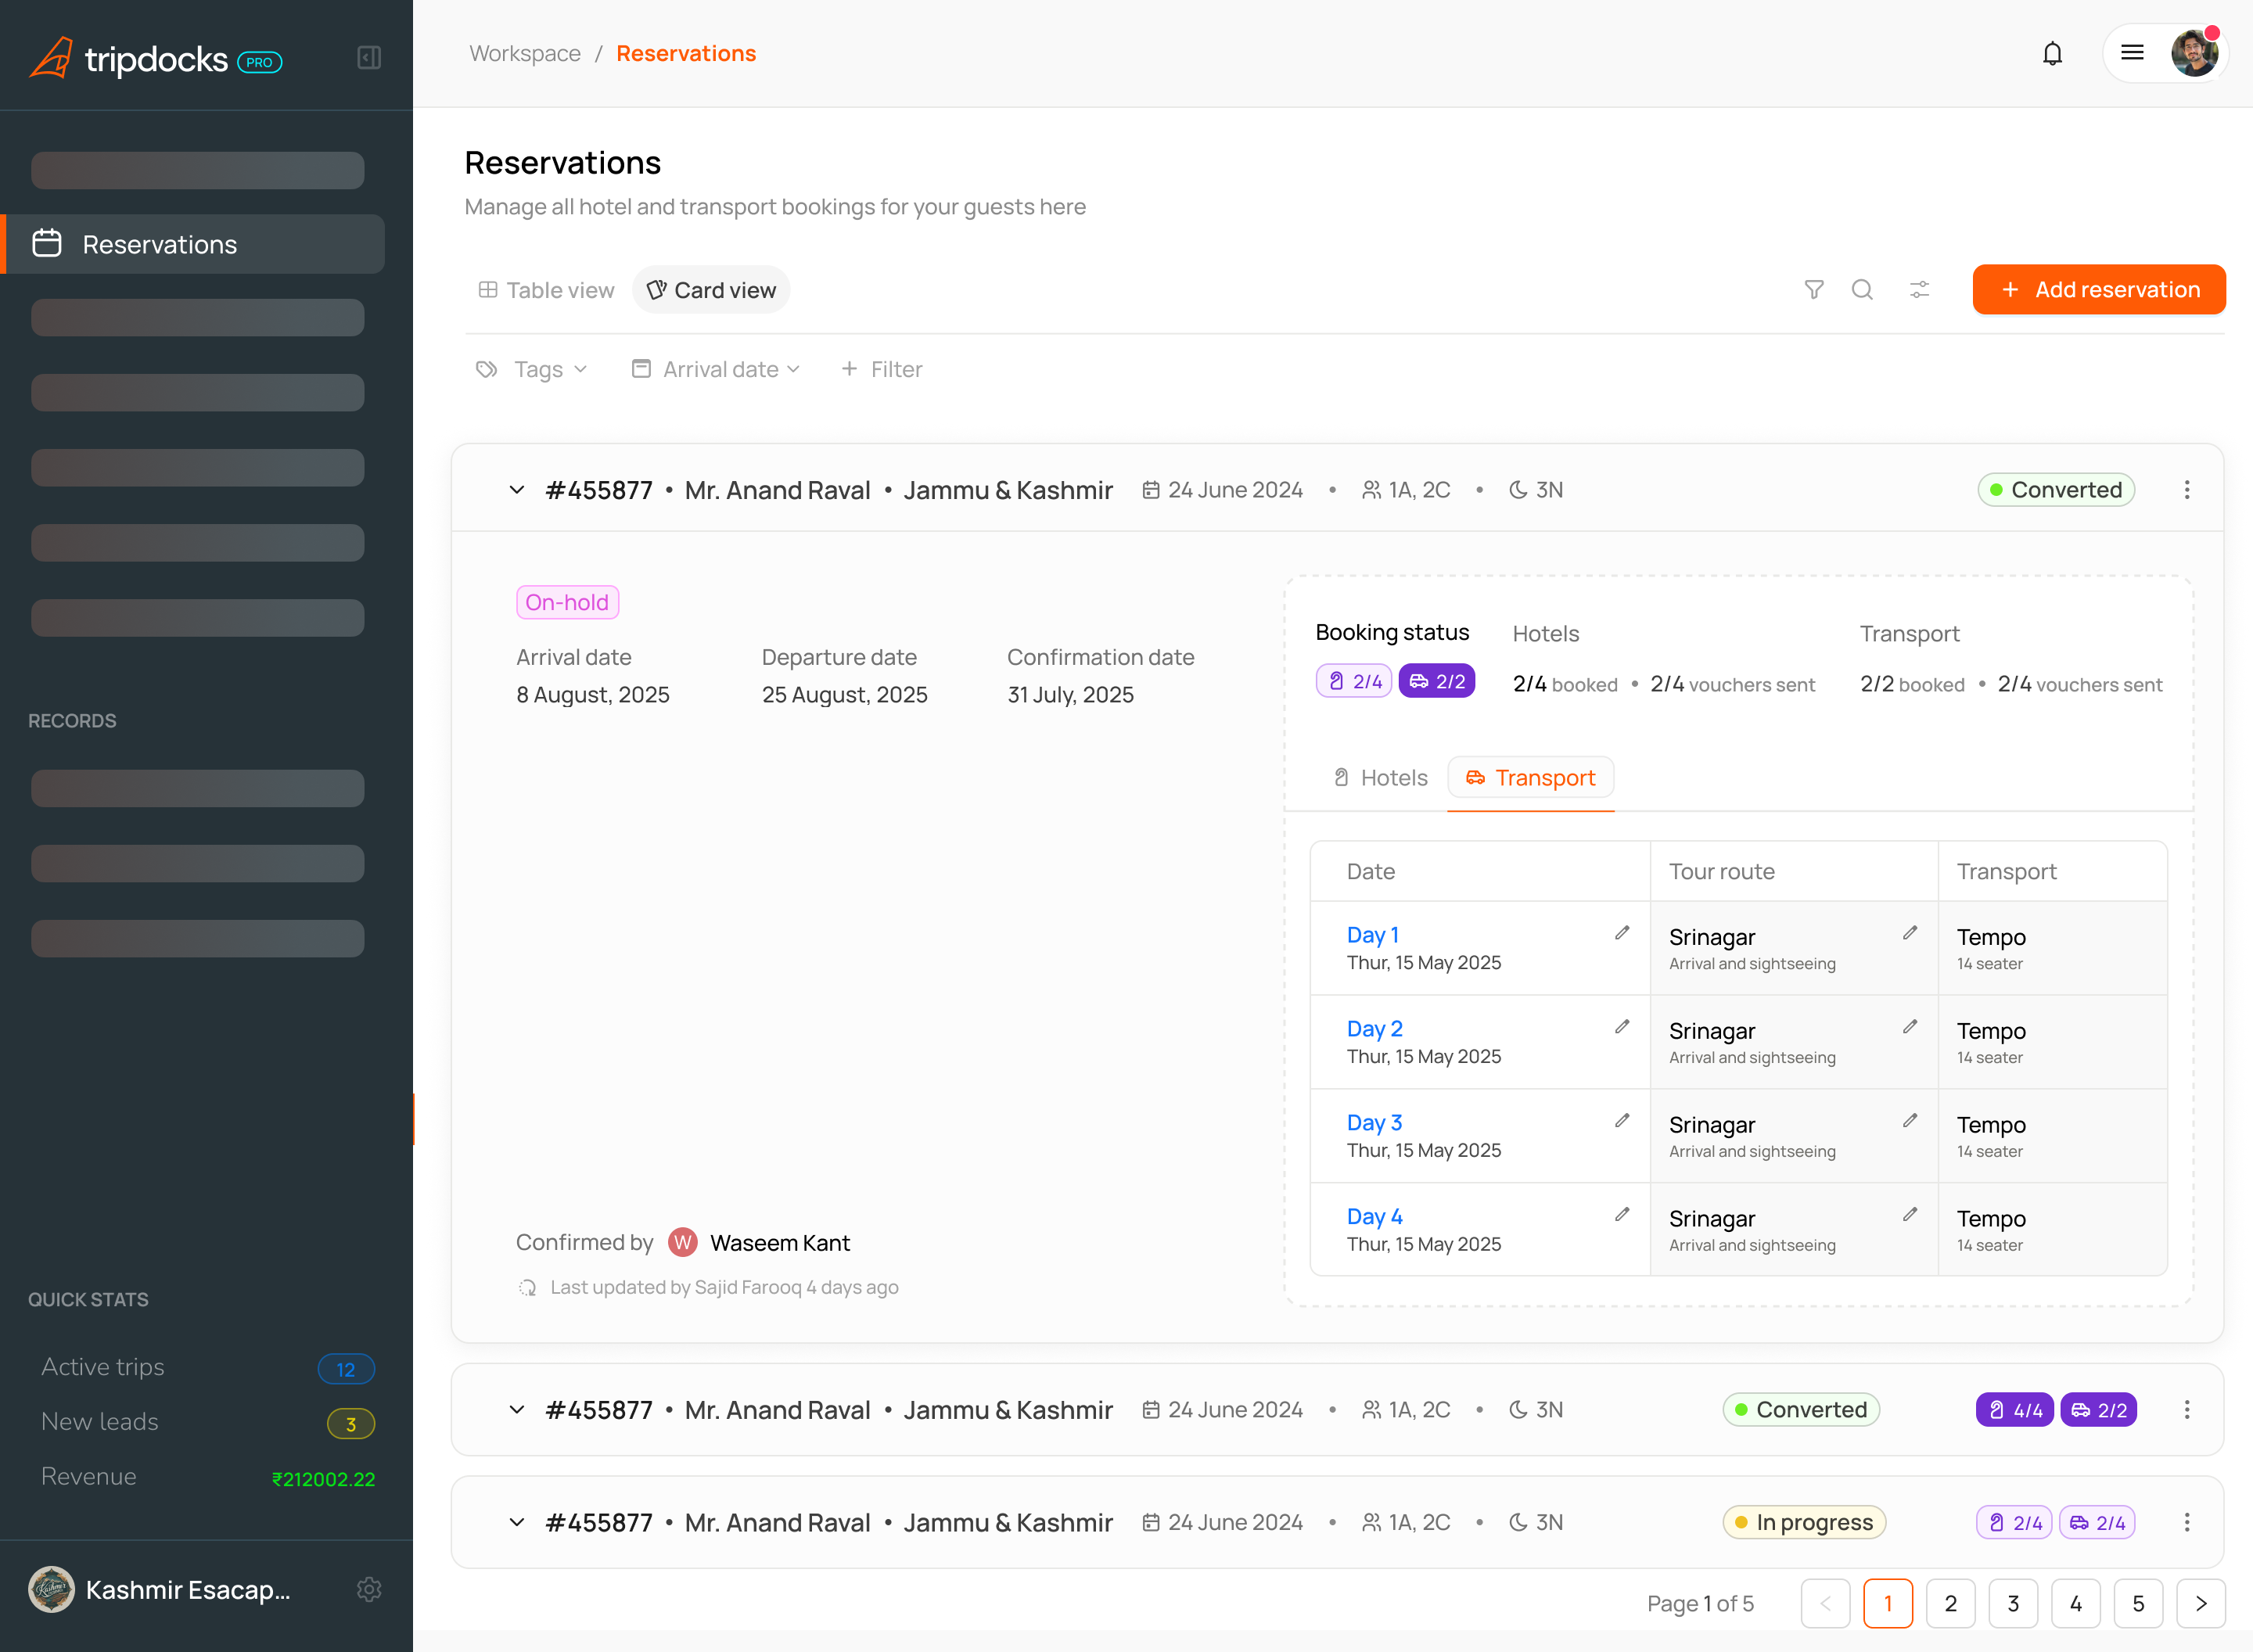The width and height of the screenshot is (2253, 1652).
Task: Switch to Table view
Action: point(546,290)
